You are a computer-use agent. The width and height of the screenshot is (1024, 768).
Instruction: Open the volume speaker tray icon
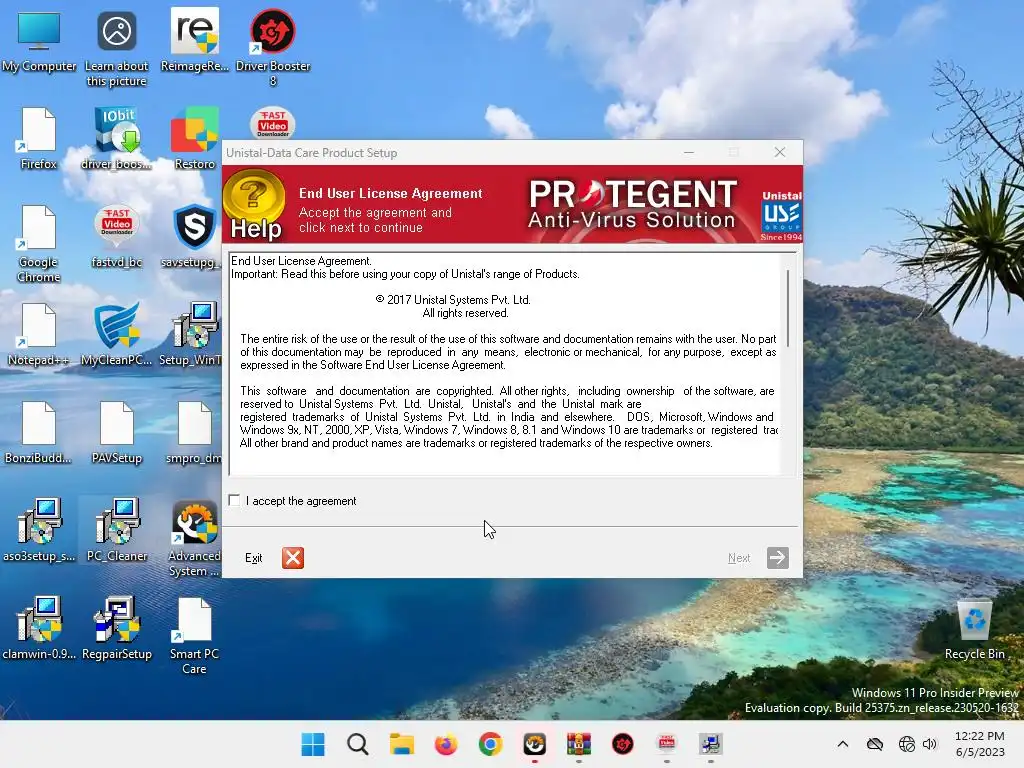(929, 744)
